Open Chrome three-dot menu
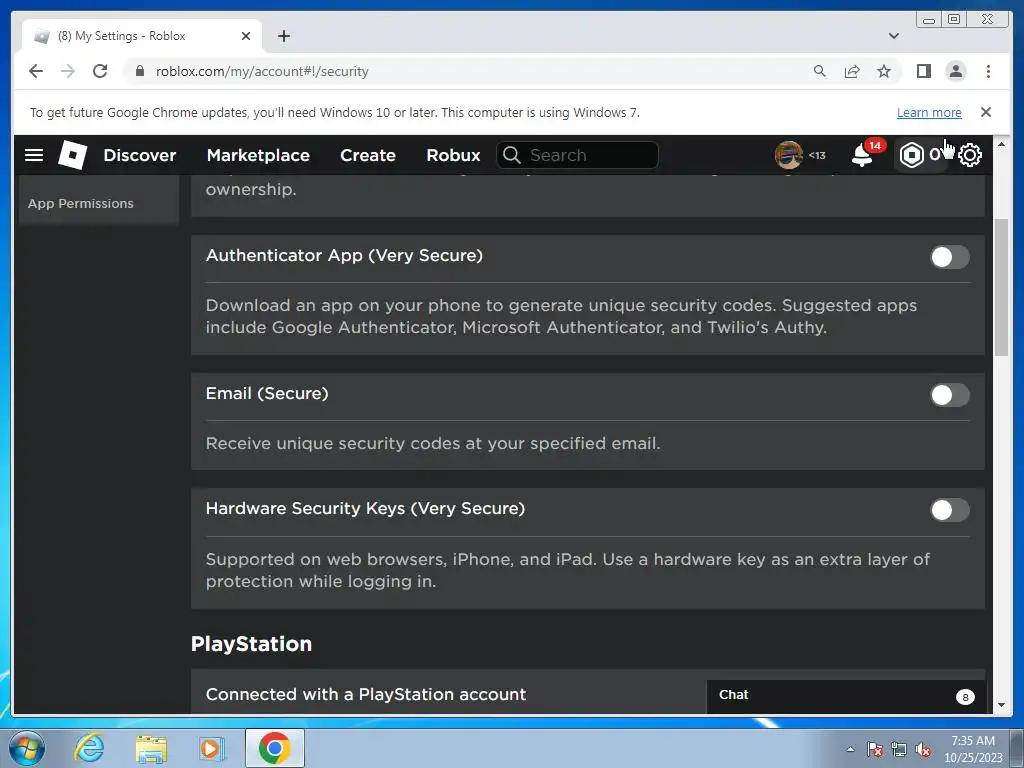Screen dimensions: 1024x768 [x=988, y=71]
